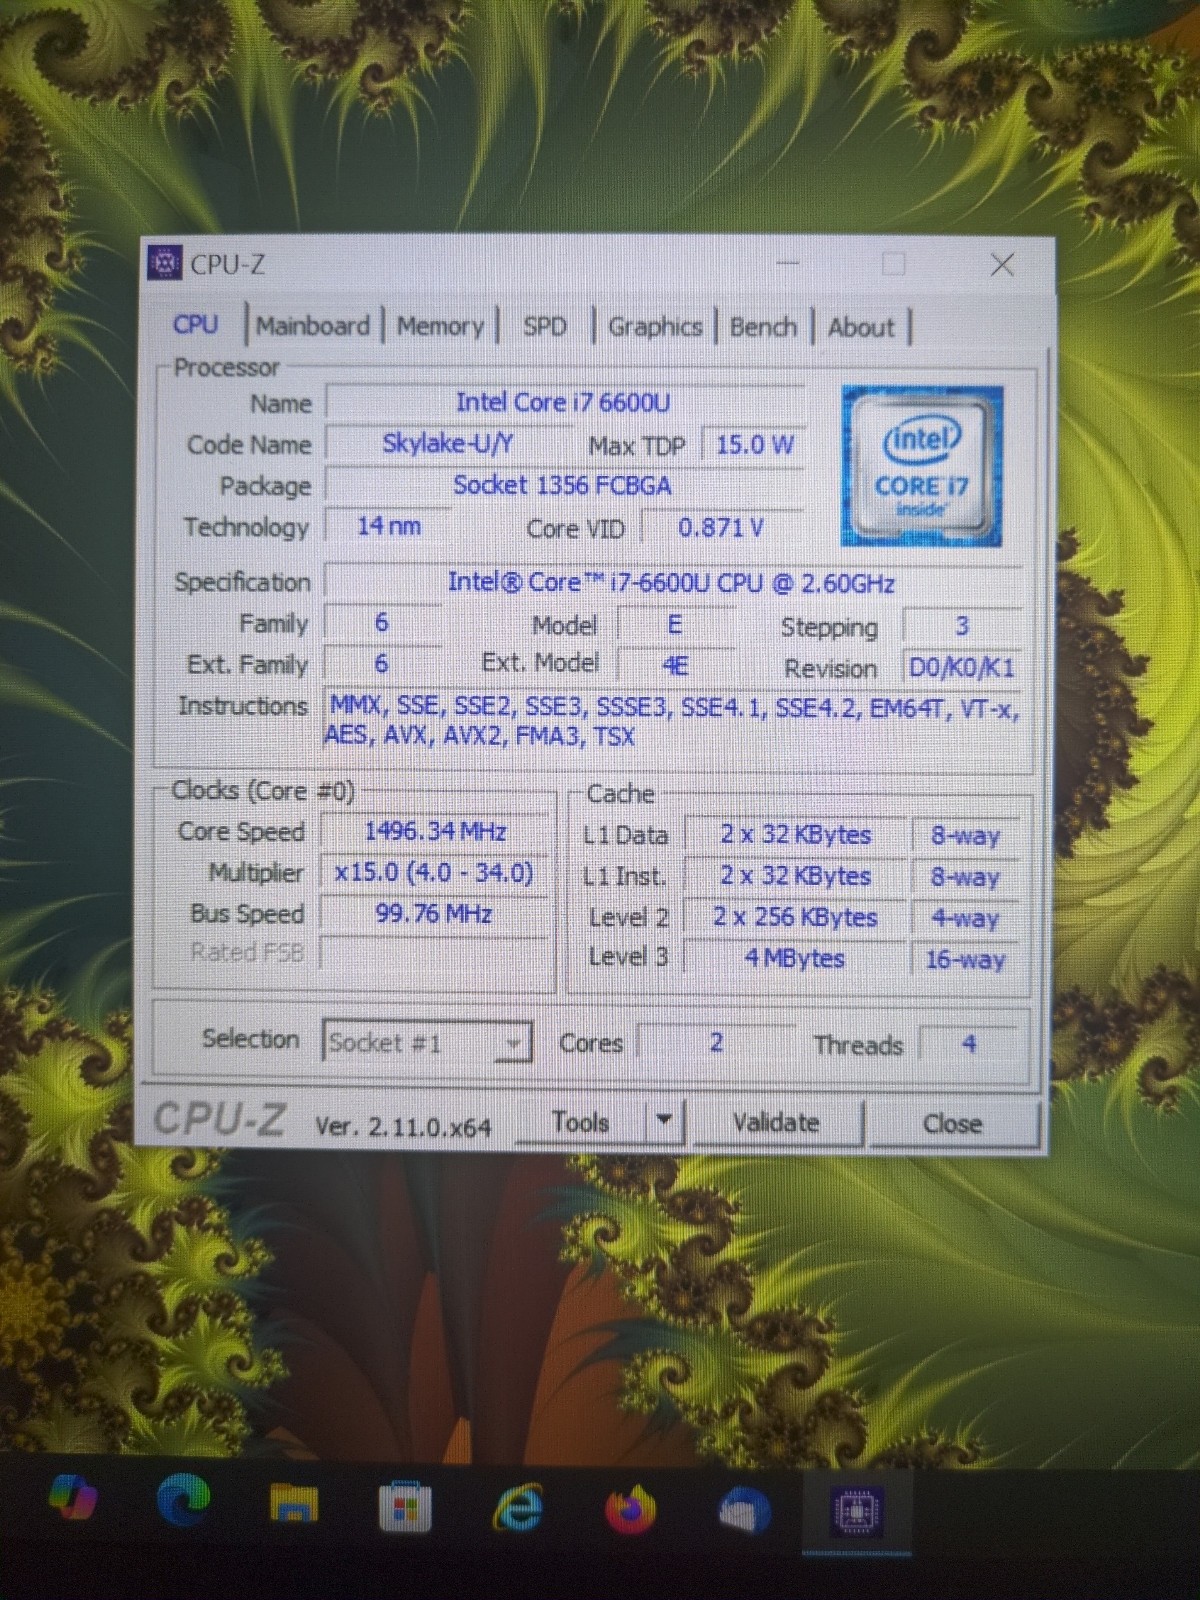Open Firefox from the taskbar
The image size is (1200, 1600).
630,1509
